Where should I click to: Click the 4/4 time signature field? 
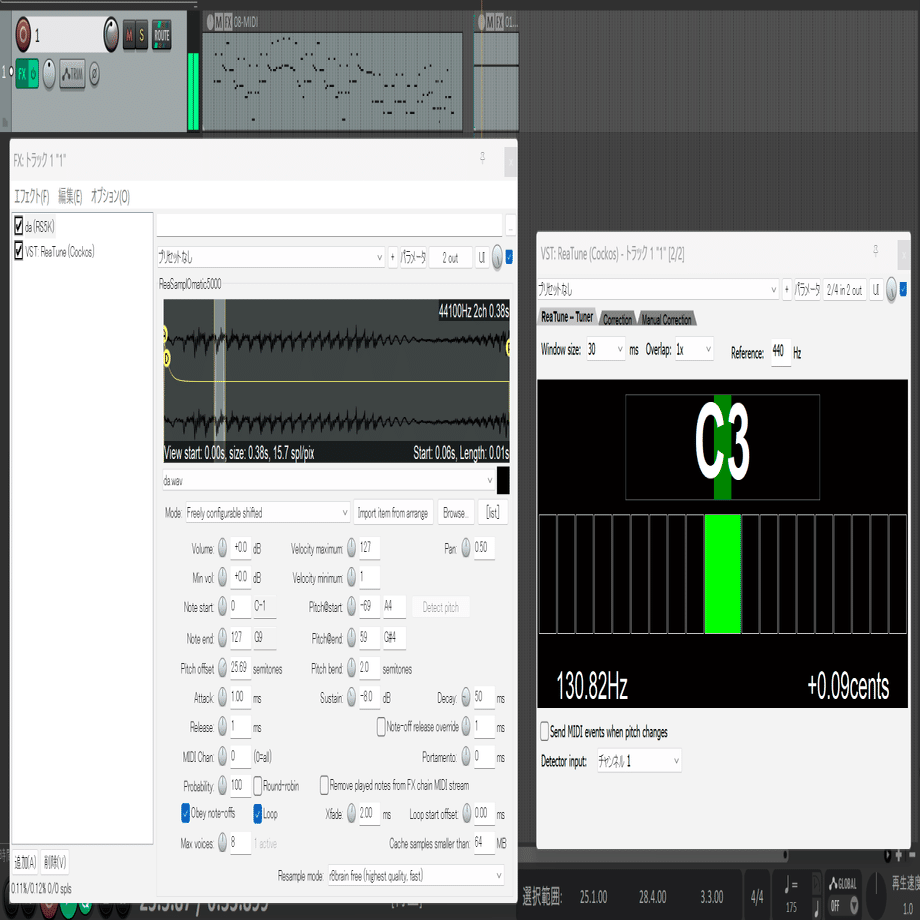[757, 897]
